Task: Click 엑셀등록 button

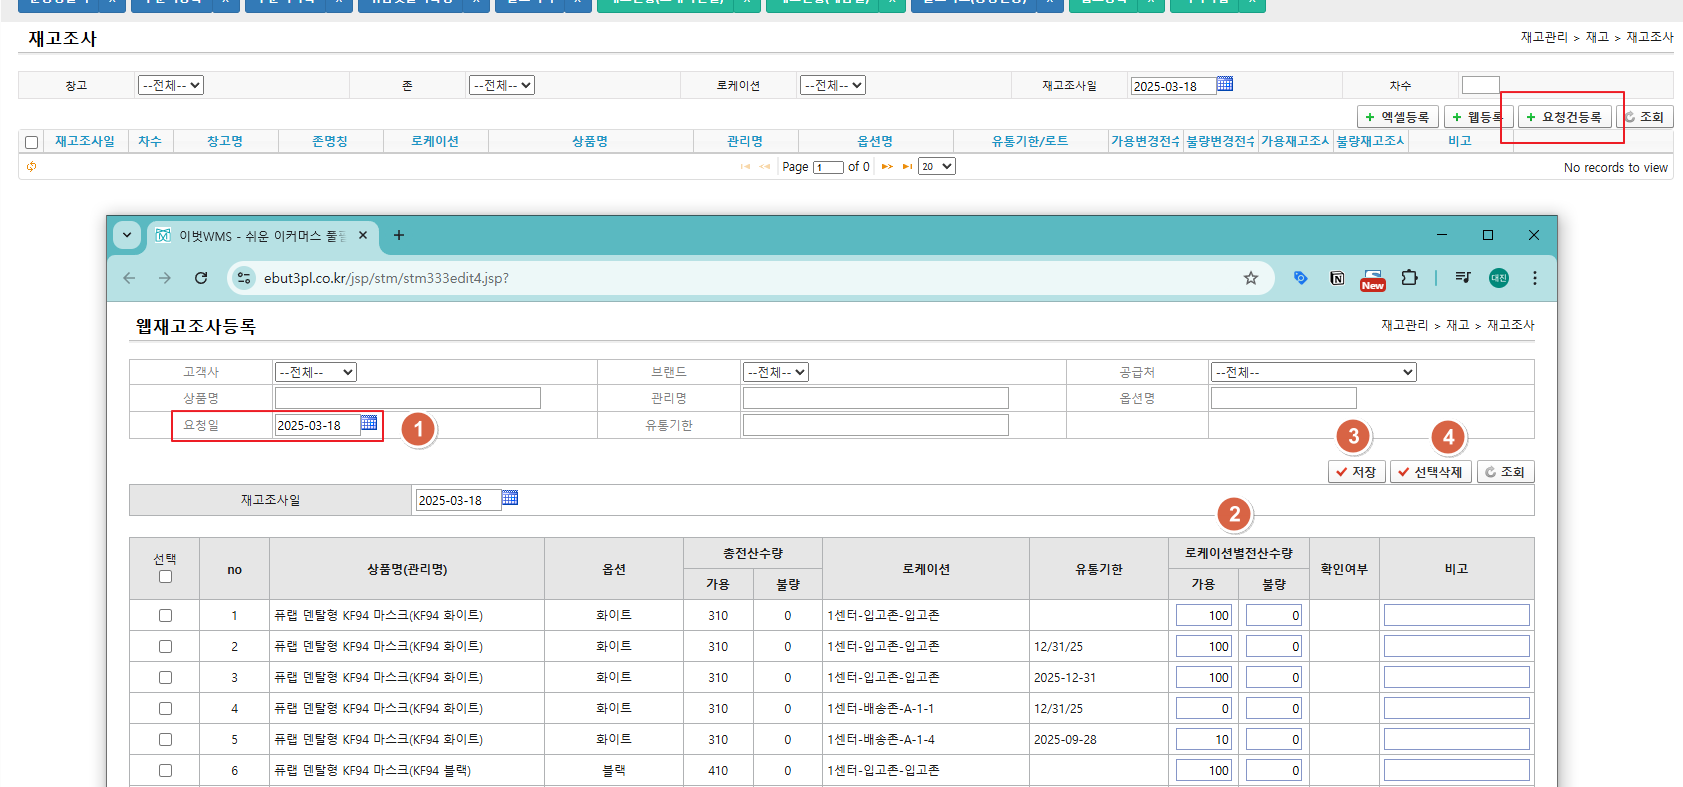Action: coord(1398,117)
